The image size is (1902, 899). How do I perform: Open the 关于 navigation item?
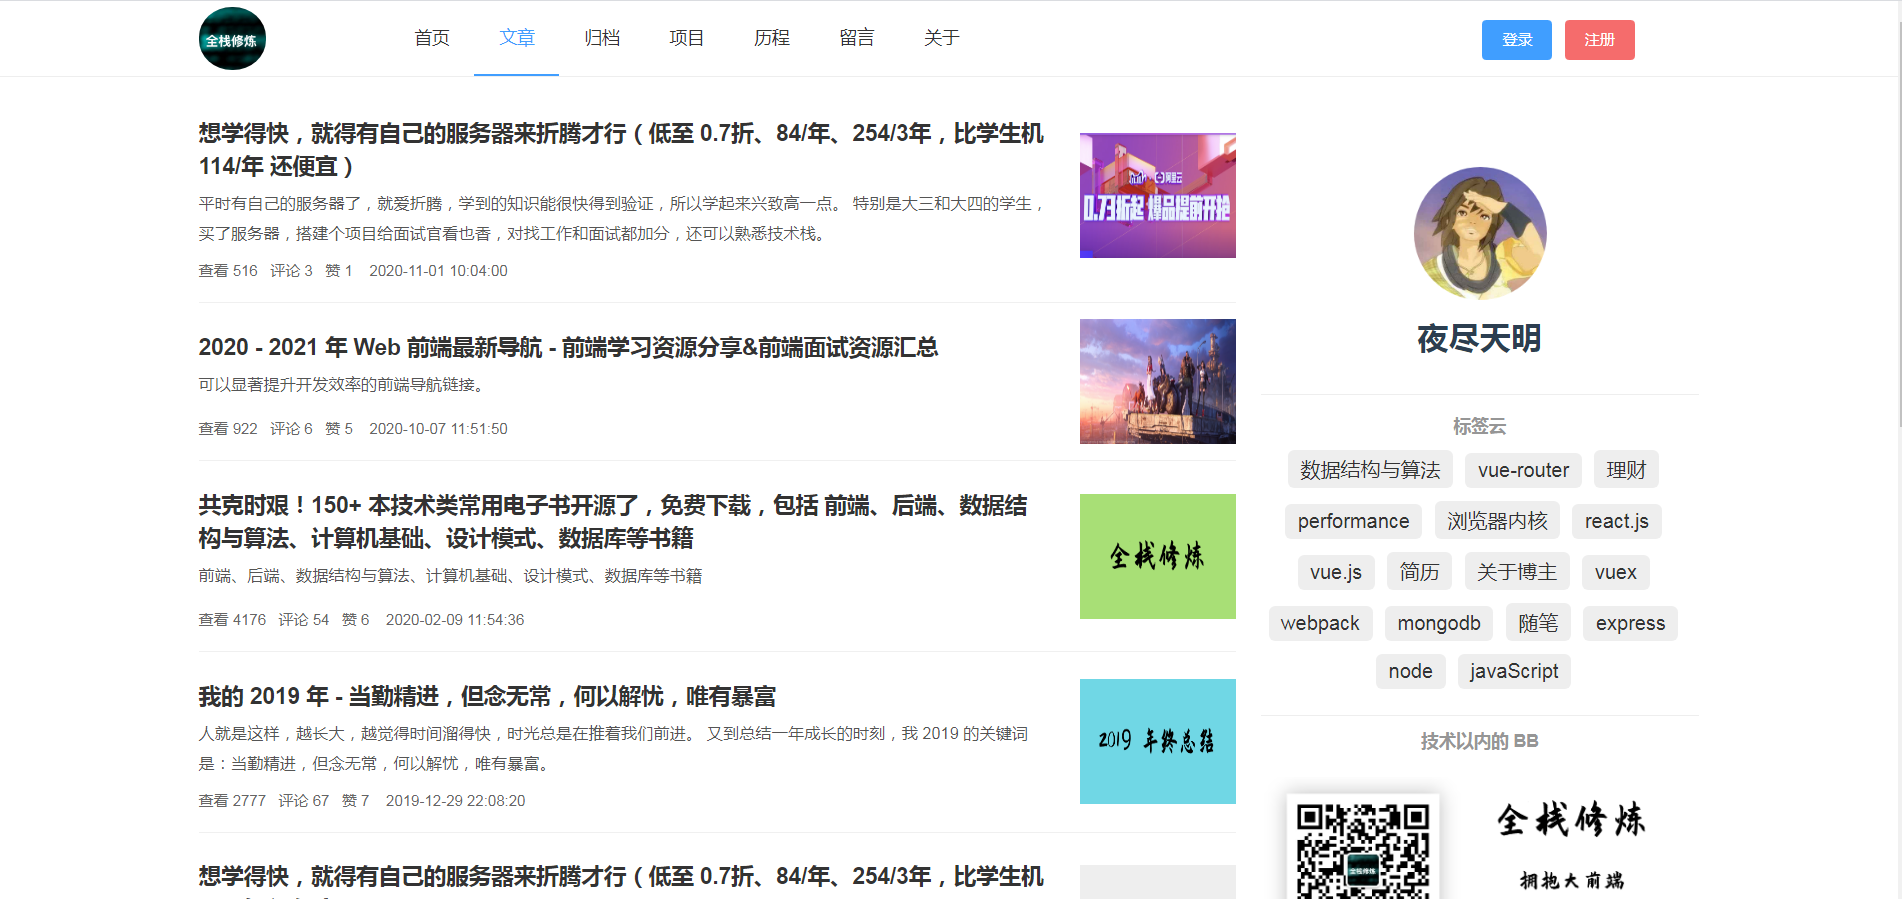(x=942, y=38)
